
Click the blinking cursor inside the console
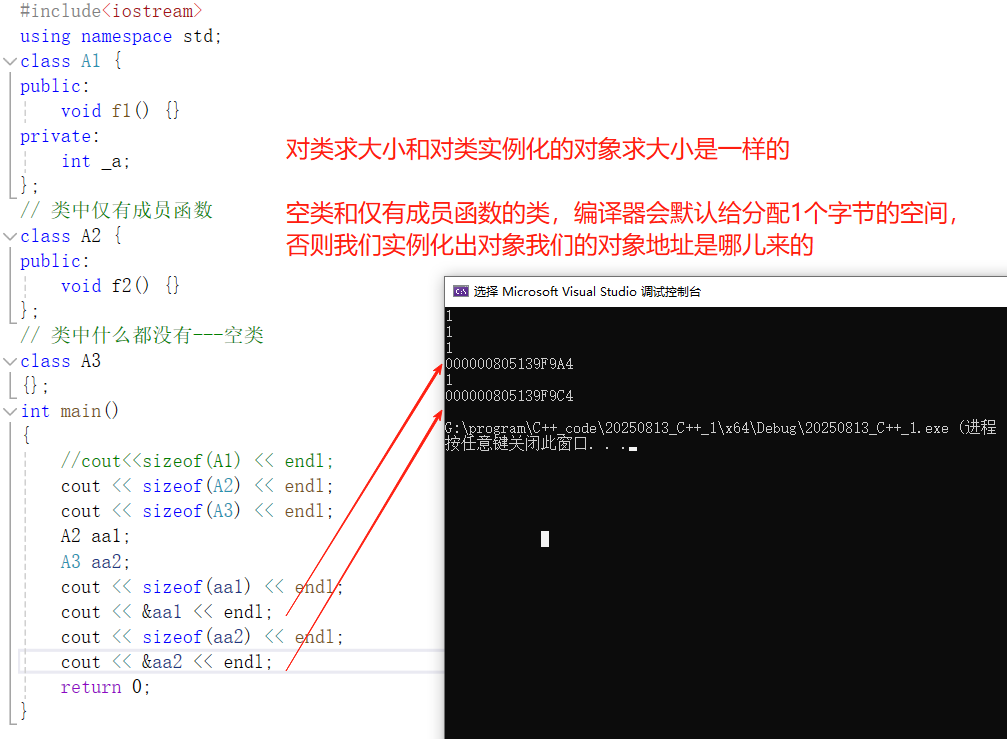coord(544,538)
